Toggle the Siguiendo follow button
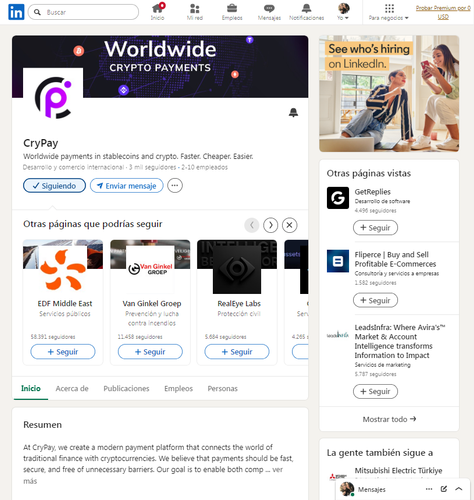The height and width of the screenshot is (500, 474). 54,186
